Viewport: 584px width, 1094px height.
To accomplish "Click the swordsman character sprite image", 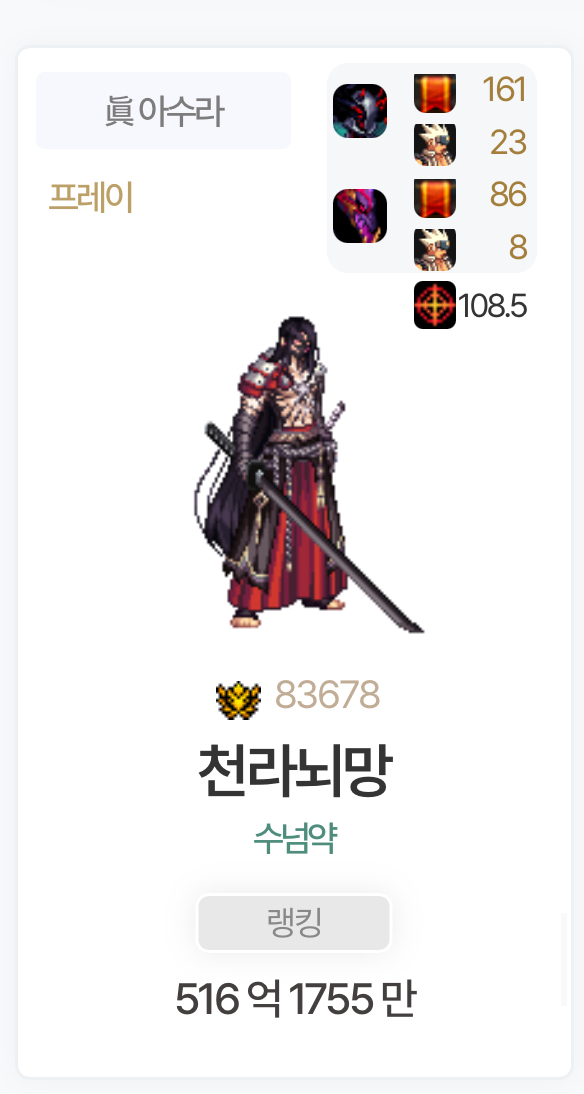I will pos(308,474).
